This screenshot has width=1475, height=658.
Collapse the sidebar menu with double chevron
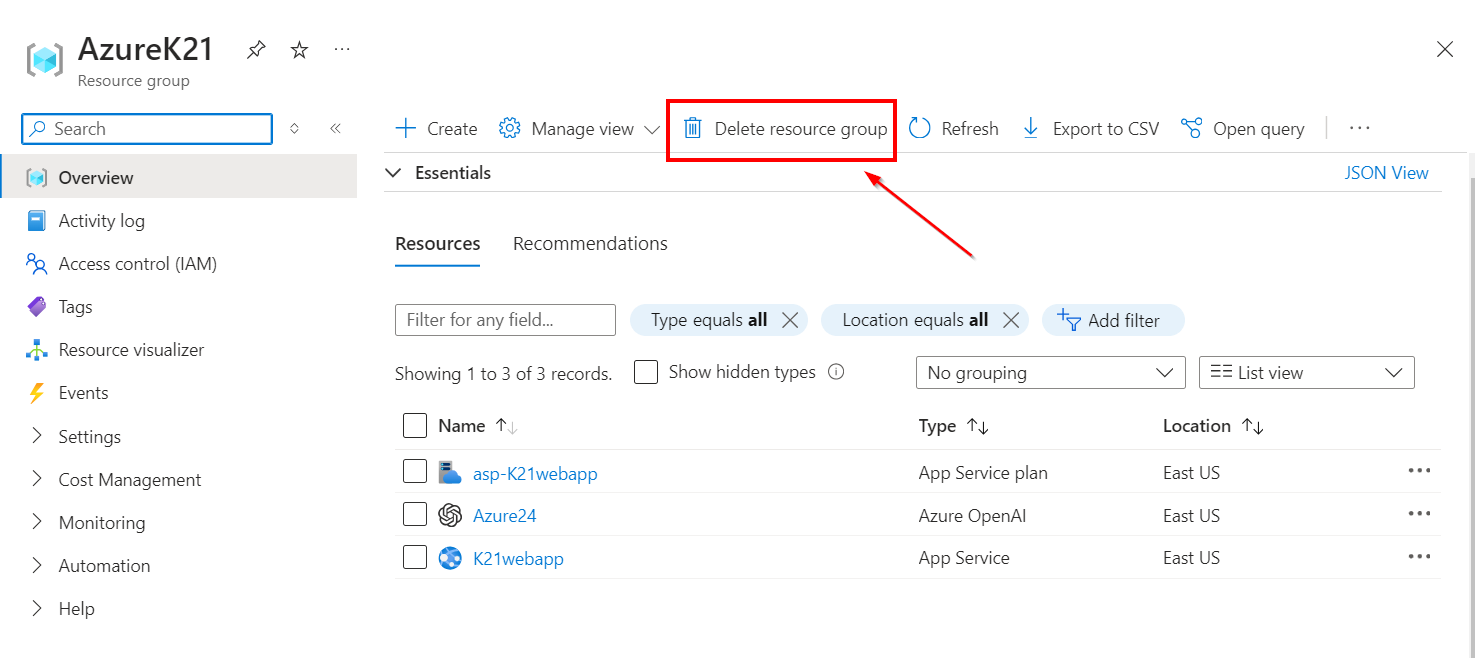(336, 129)
